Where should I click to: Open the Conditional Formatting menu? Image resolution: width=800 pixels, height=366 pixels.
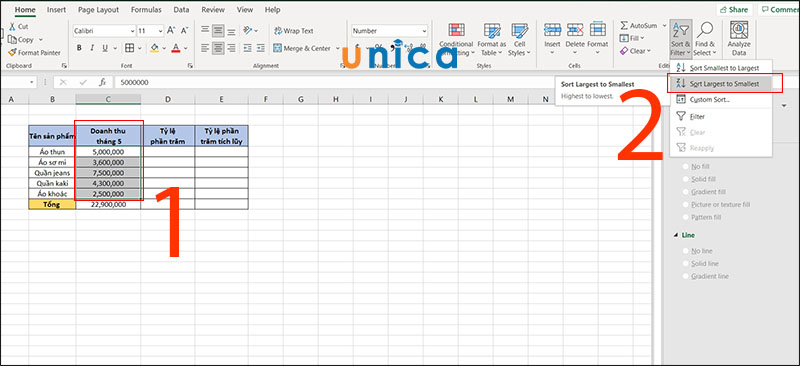tap(456, 39)
